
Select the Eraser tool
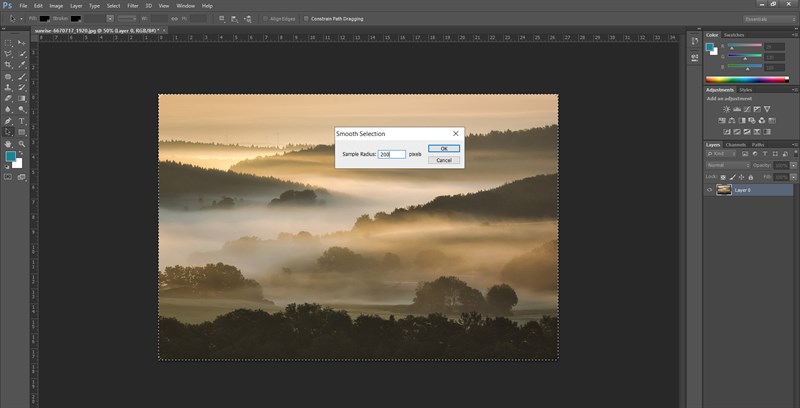[x=9, y=99]
